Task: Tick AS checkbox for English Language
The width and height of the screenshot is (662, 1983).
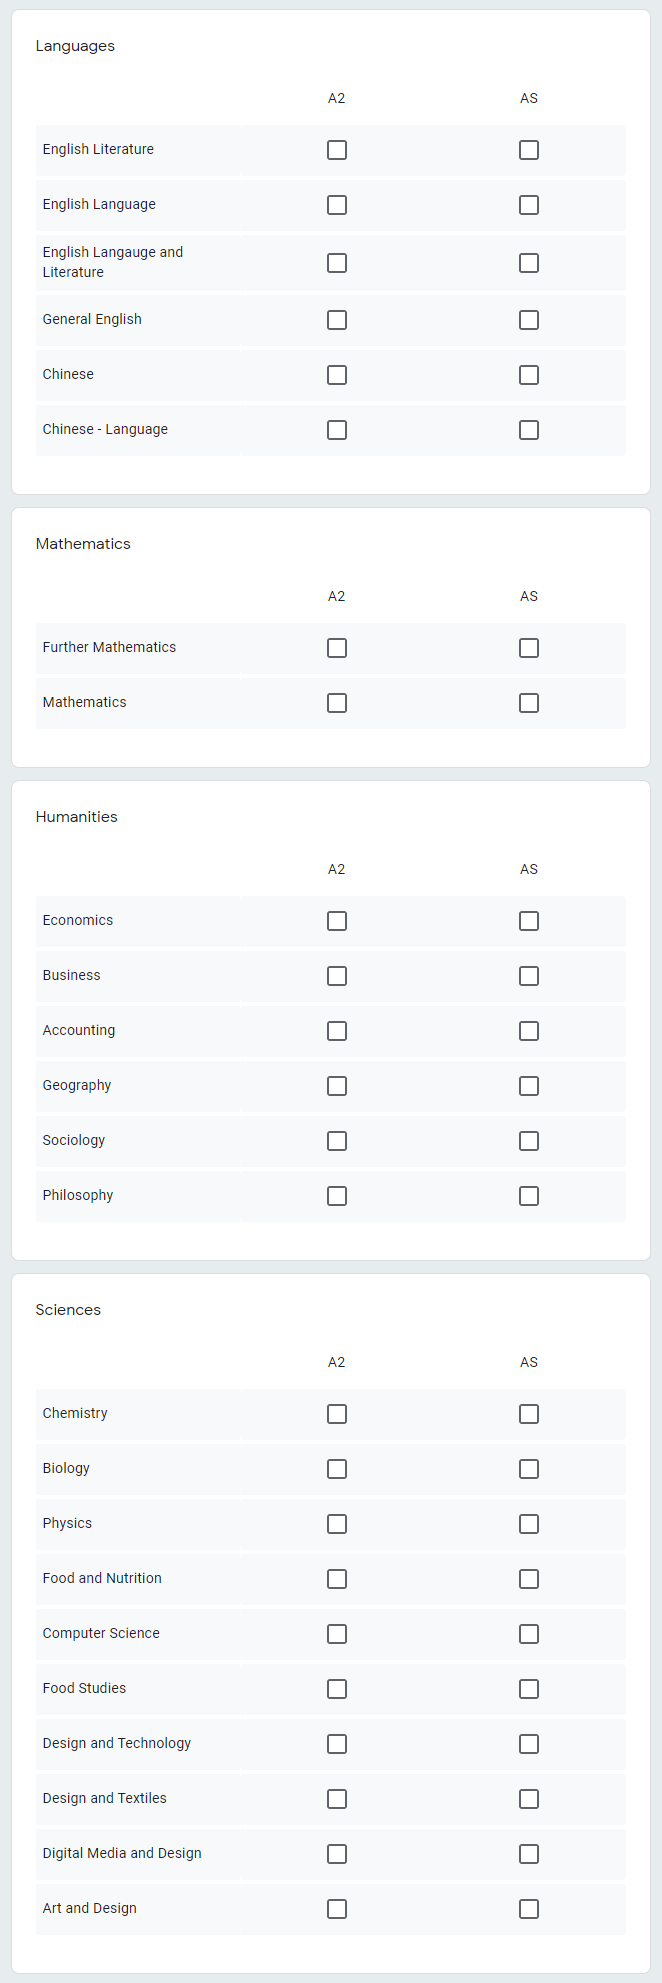Action: click(529, 205)
